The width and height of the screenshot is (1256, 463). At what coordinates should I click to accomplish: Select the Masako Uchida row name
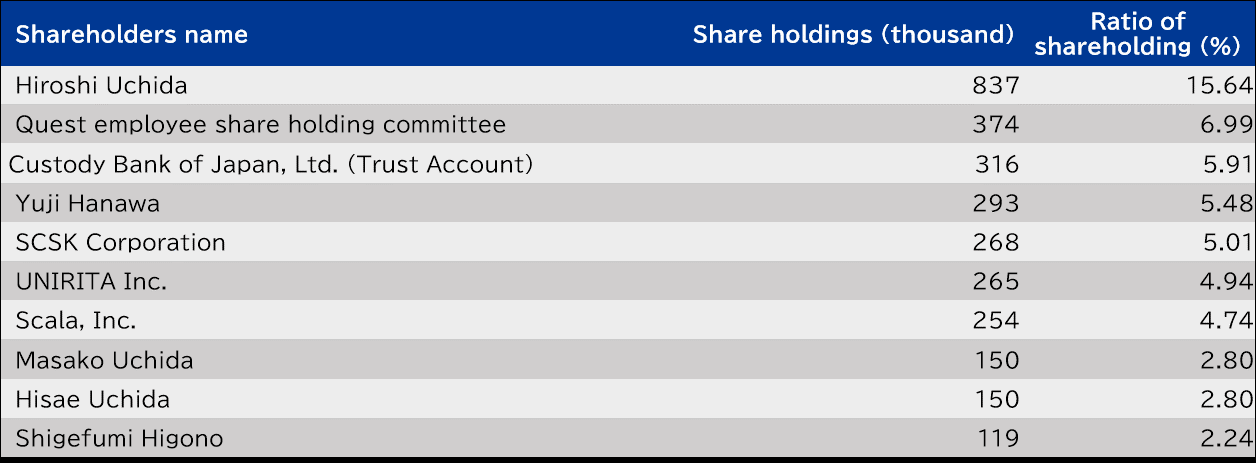pyautogui.click(x=105, y=360)
